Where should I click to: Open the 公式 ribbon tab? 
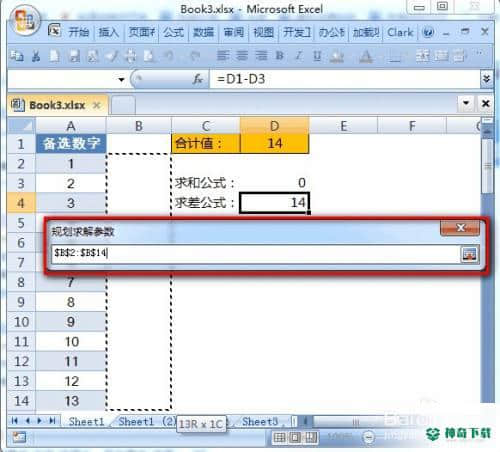pyautogui.click(x=173, y=32)
